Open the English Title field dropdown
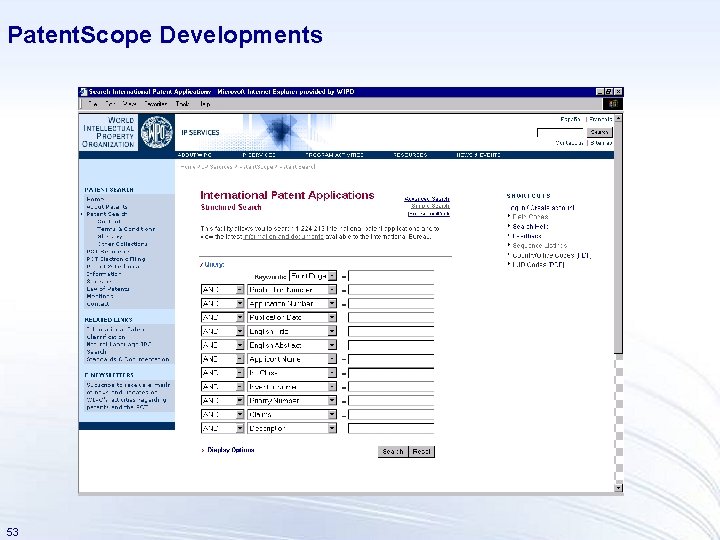 pos(292,331)
